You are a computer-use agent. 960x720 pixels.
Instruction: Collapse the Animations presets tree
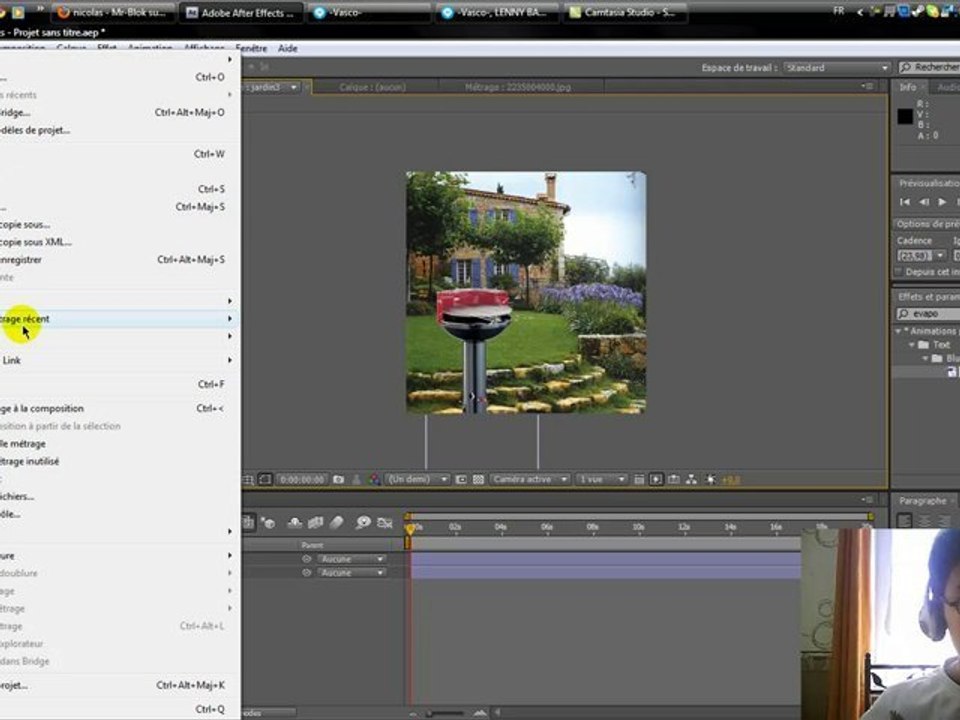(x=899, y=331)
